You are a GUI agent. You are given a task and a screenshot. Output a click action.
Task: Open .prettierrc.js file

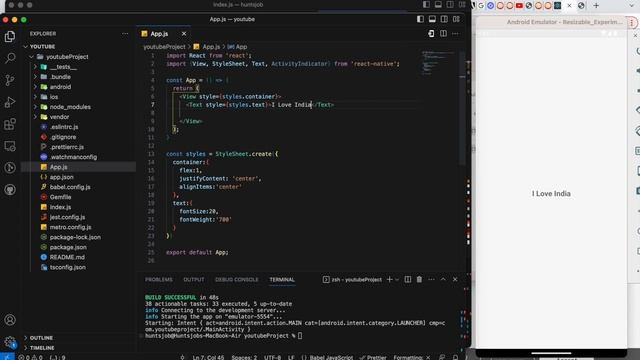[67, 147]
